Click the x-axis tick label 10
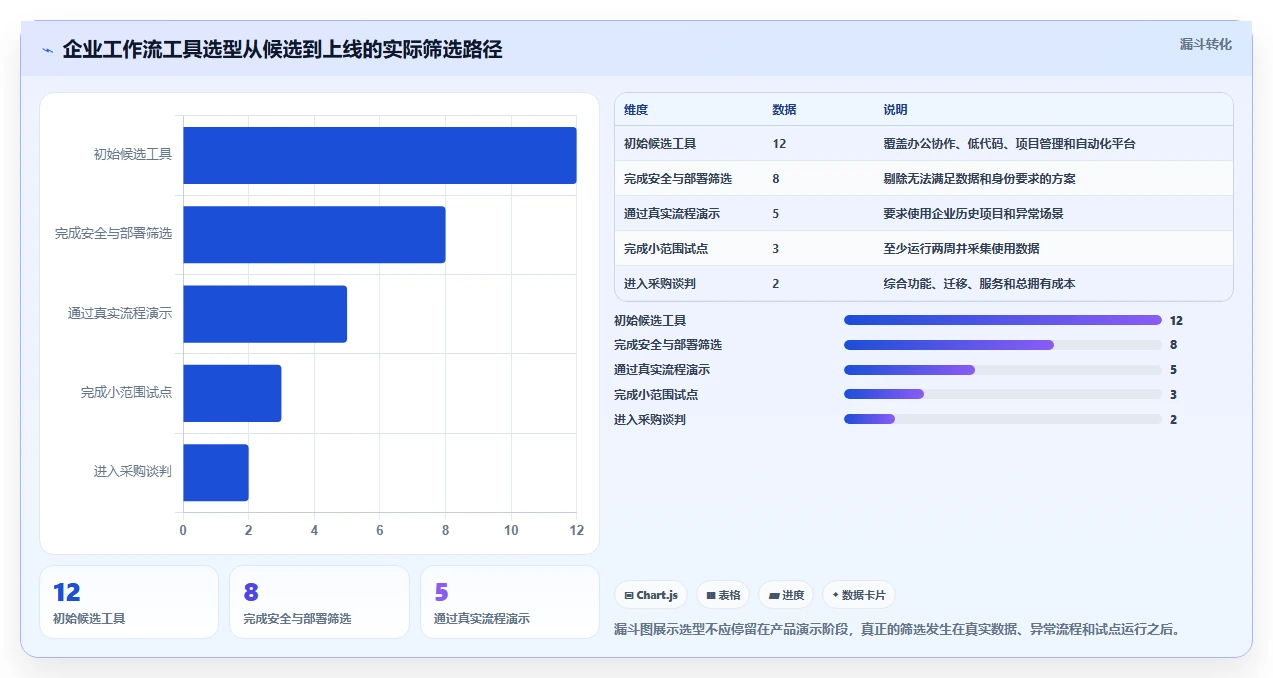Screen dimensions: 1273x678 coord(511,531)
